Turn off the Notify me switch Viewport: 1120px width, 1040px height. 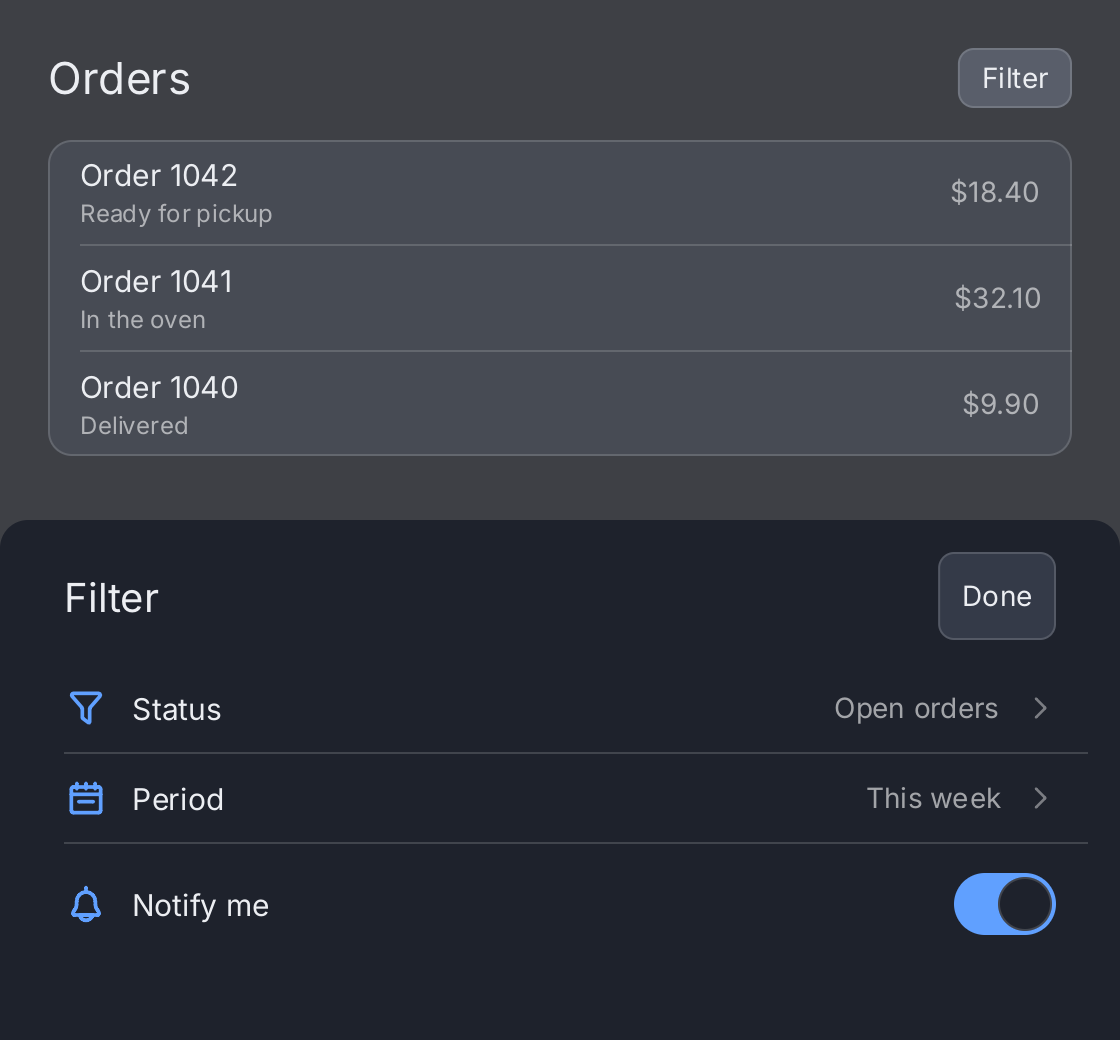click(1004, 904)
